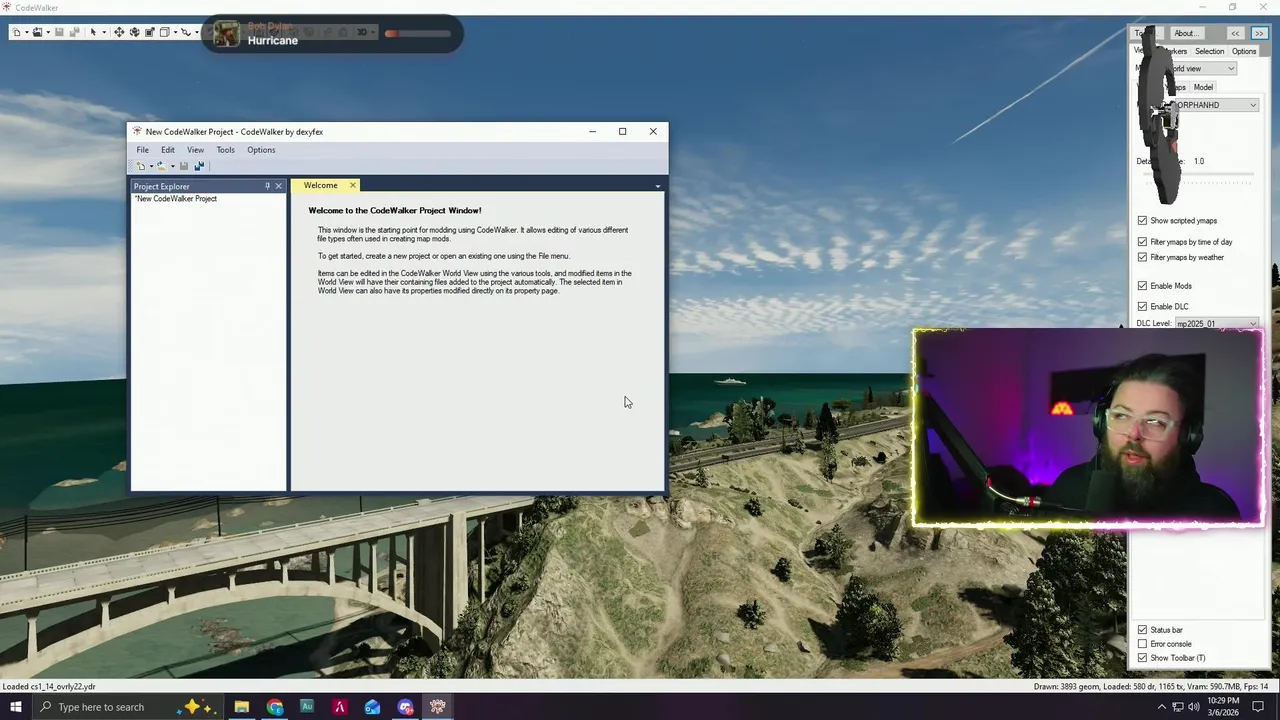Open the DLC Level mp2025_01 dropdown

point(1217,324)
